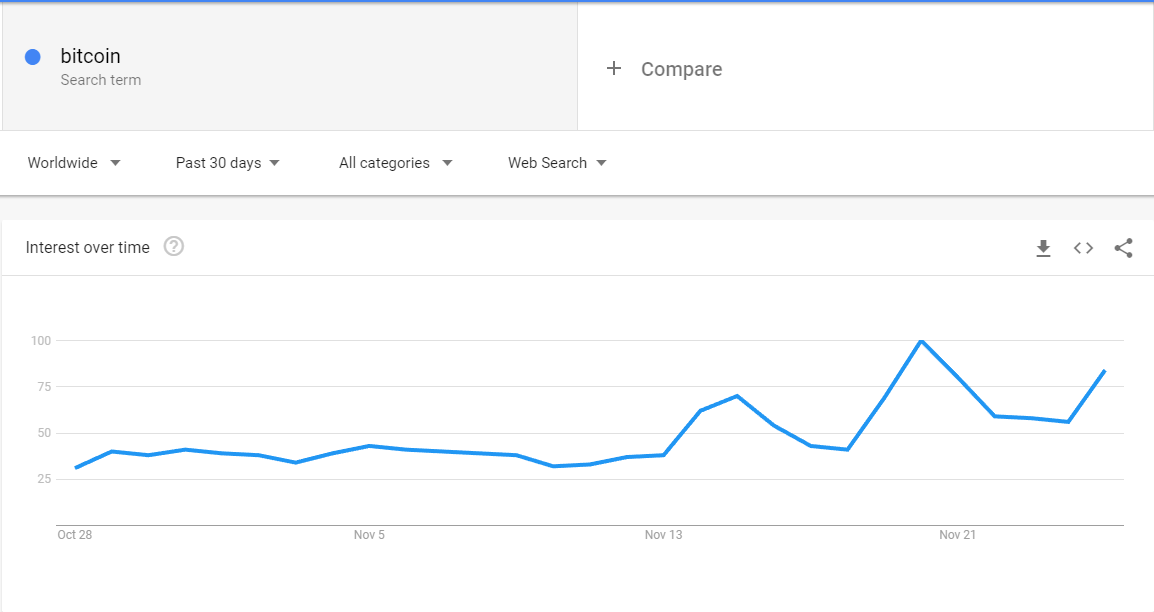Select the Nov 13 date label
Viewport: 1154px width, 612px height.
pos(663,535)
